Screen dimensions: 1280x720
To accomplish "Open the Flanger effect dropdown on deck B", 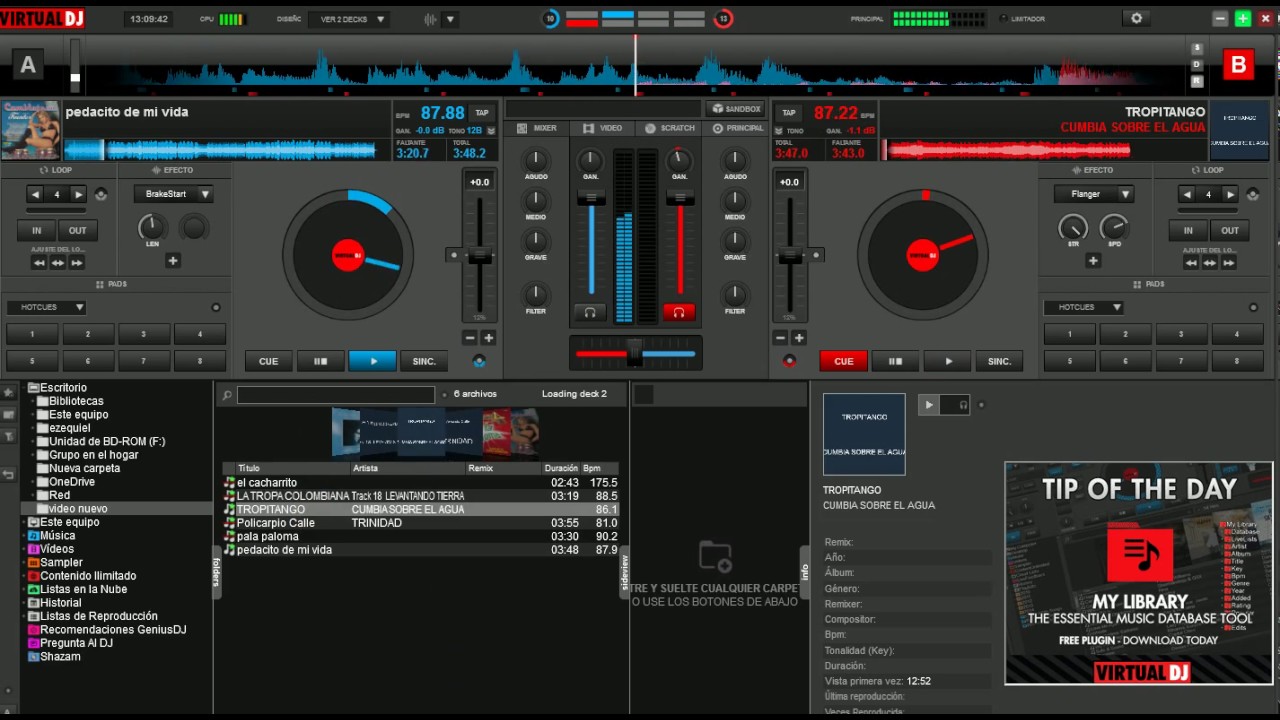I will point(1093,194).
